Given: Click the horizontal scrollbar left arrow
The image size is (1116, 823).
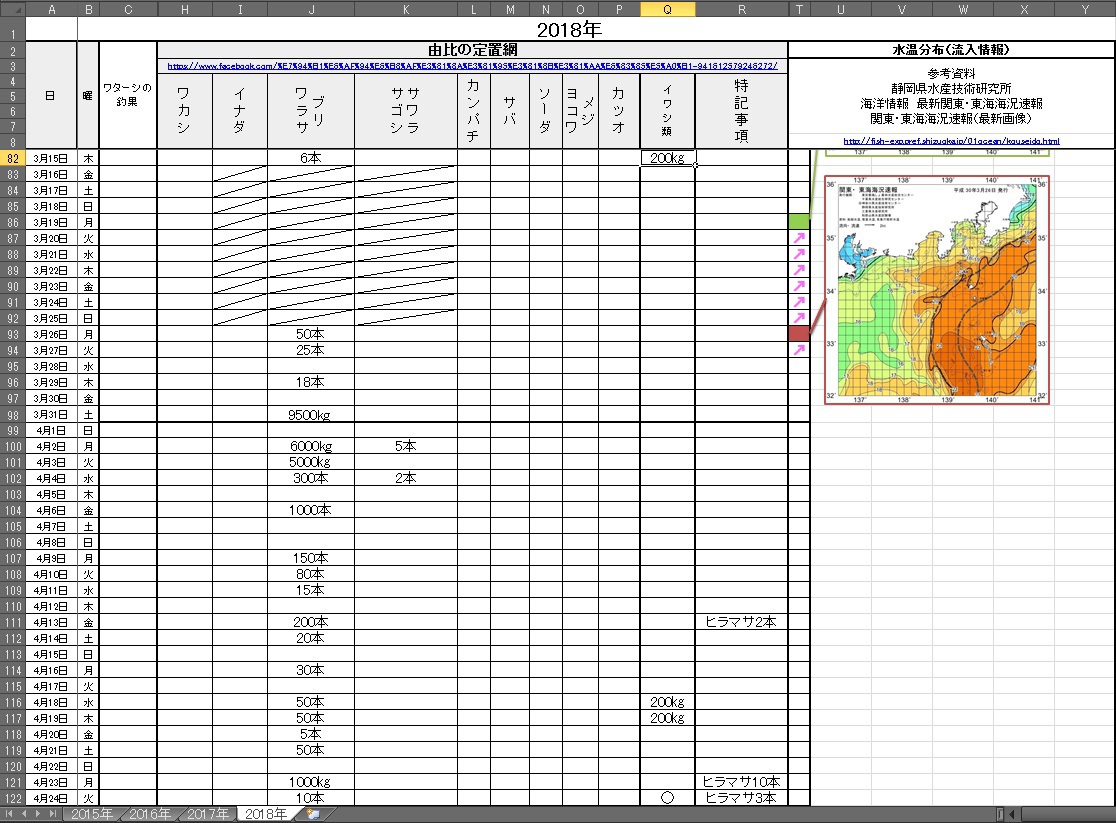Looking at the screenshot, I should coord(1013,814).
